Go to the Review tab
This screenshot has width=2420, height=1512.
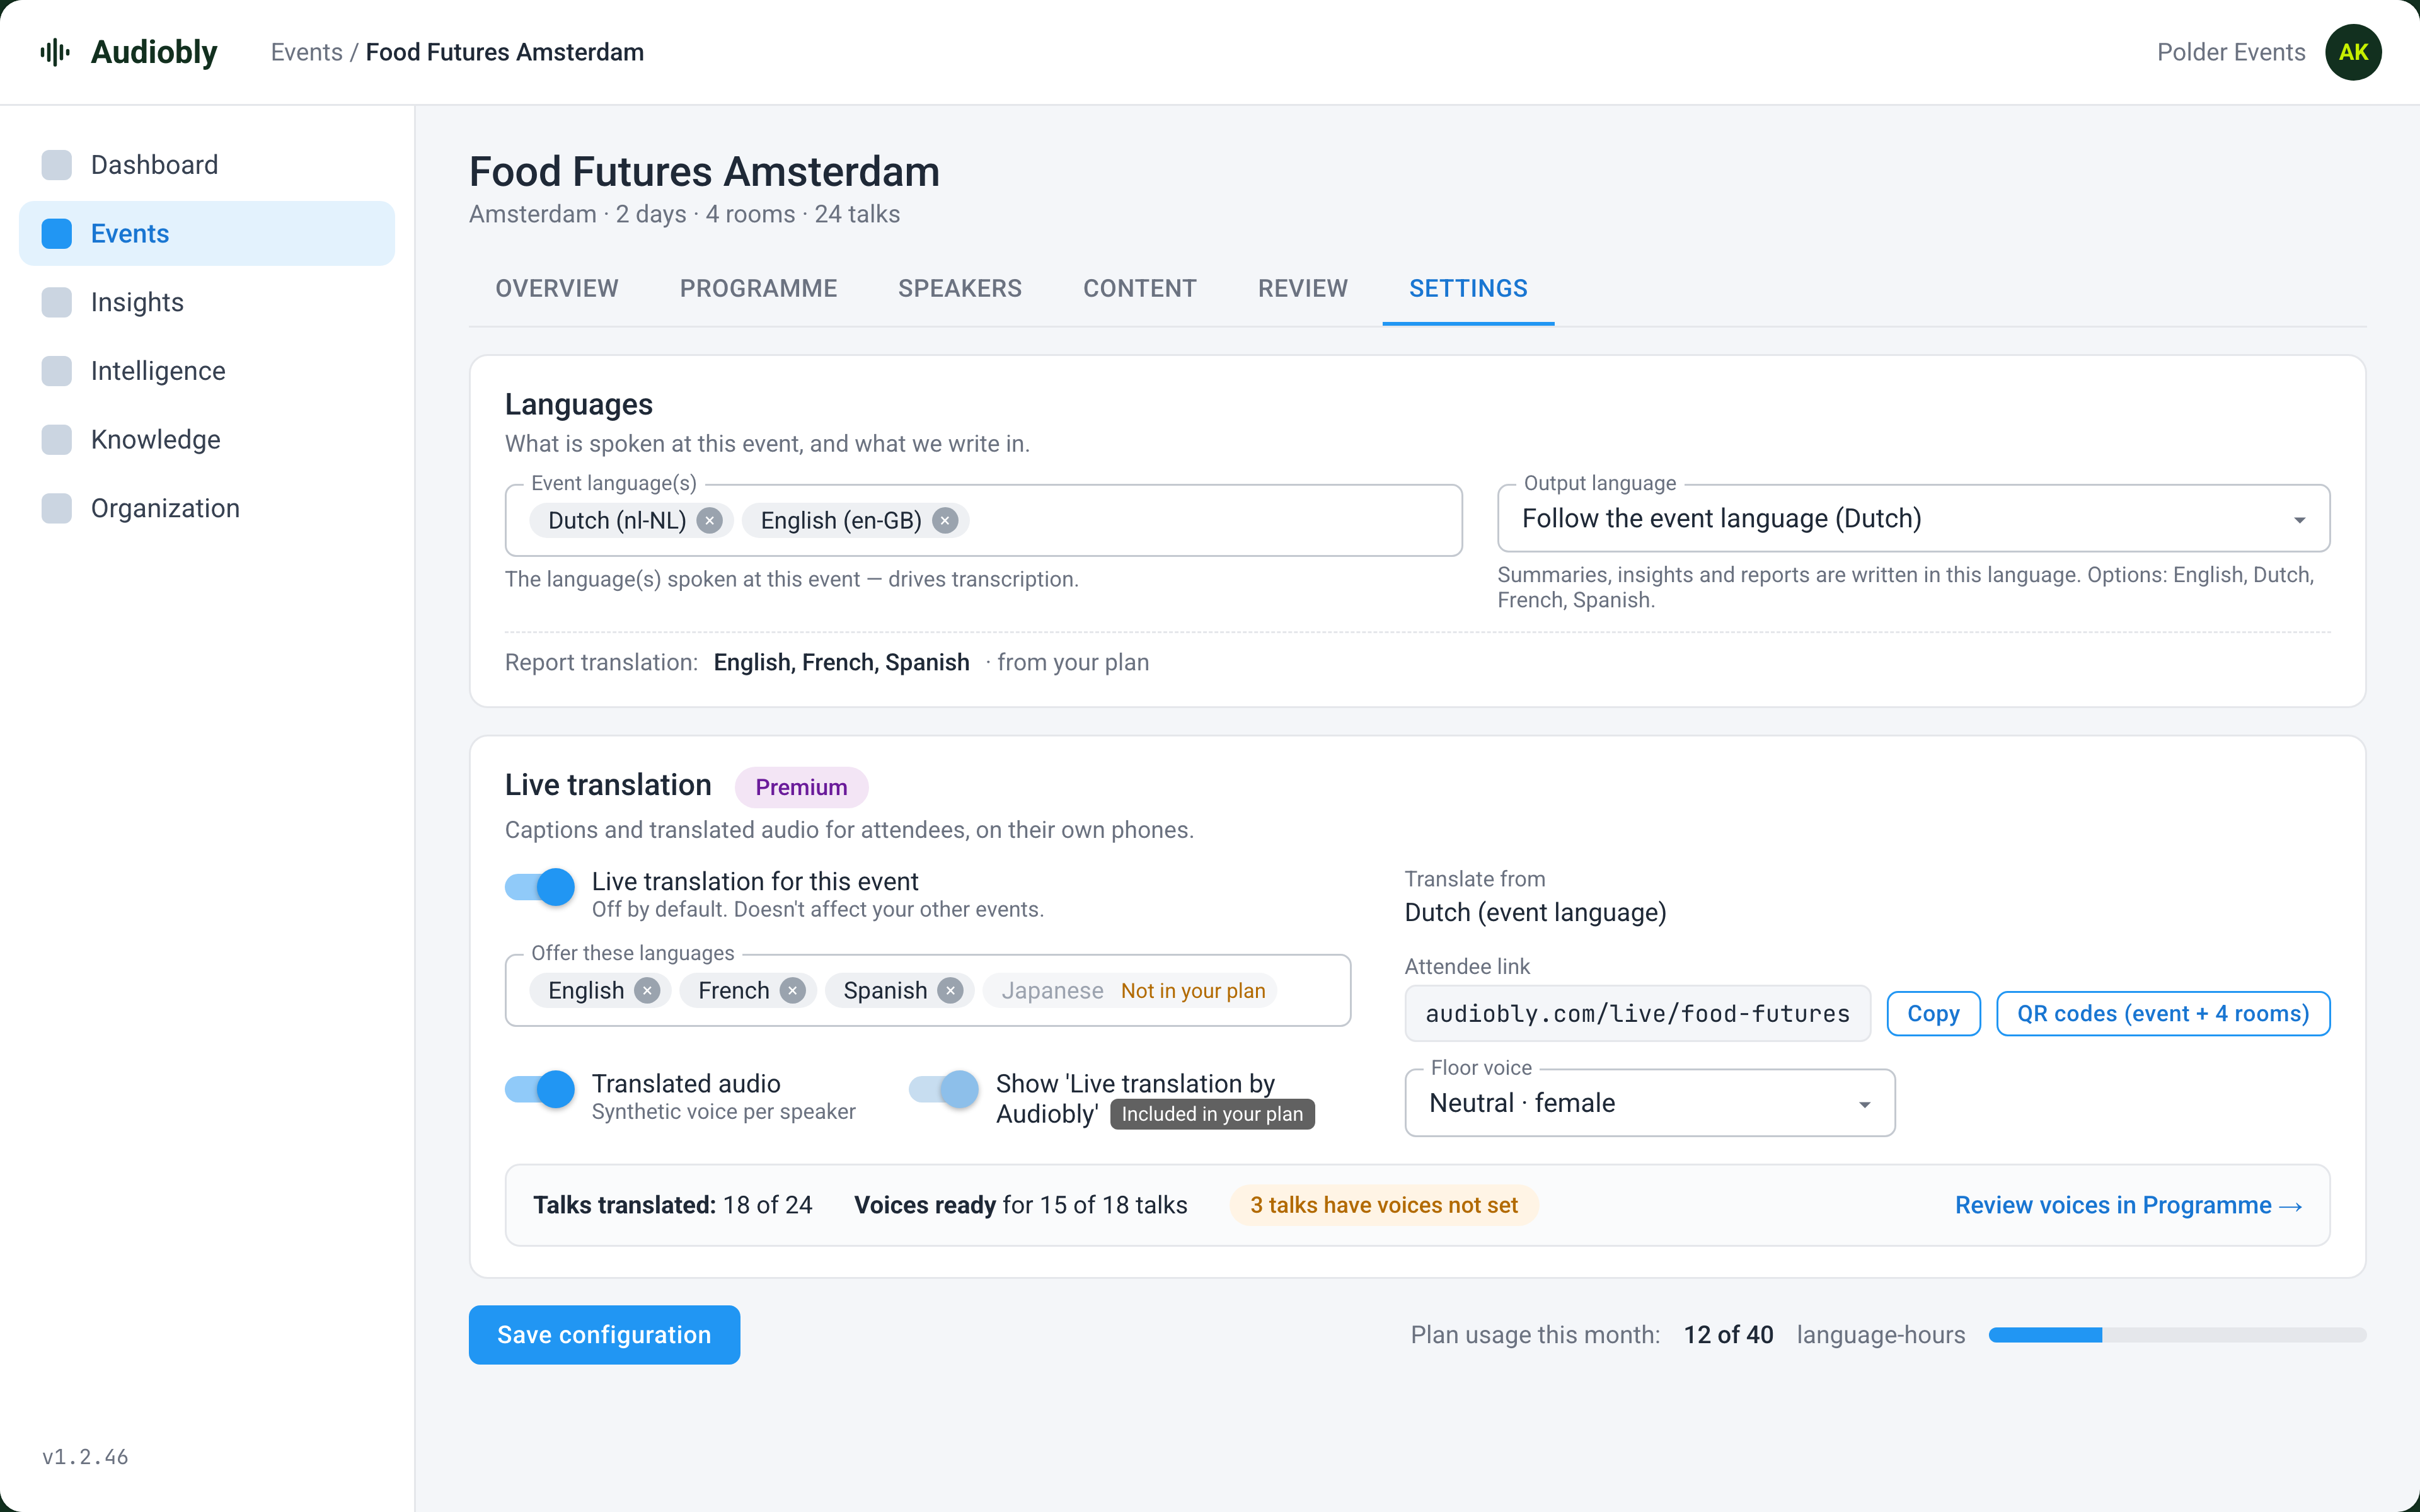pos(1303,288)
